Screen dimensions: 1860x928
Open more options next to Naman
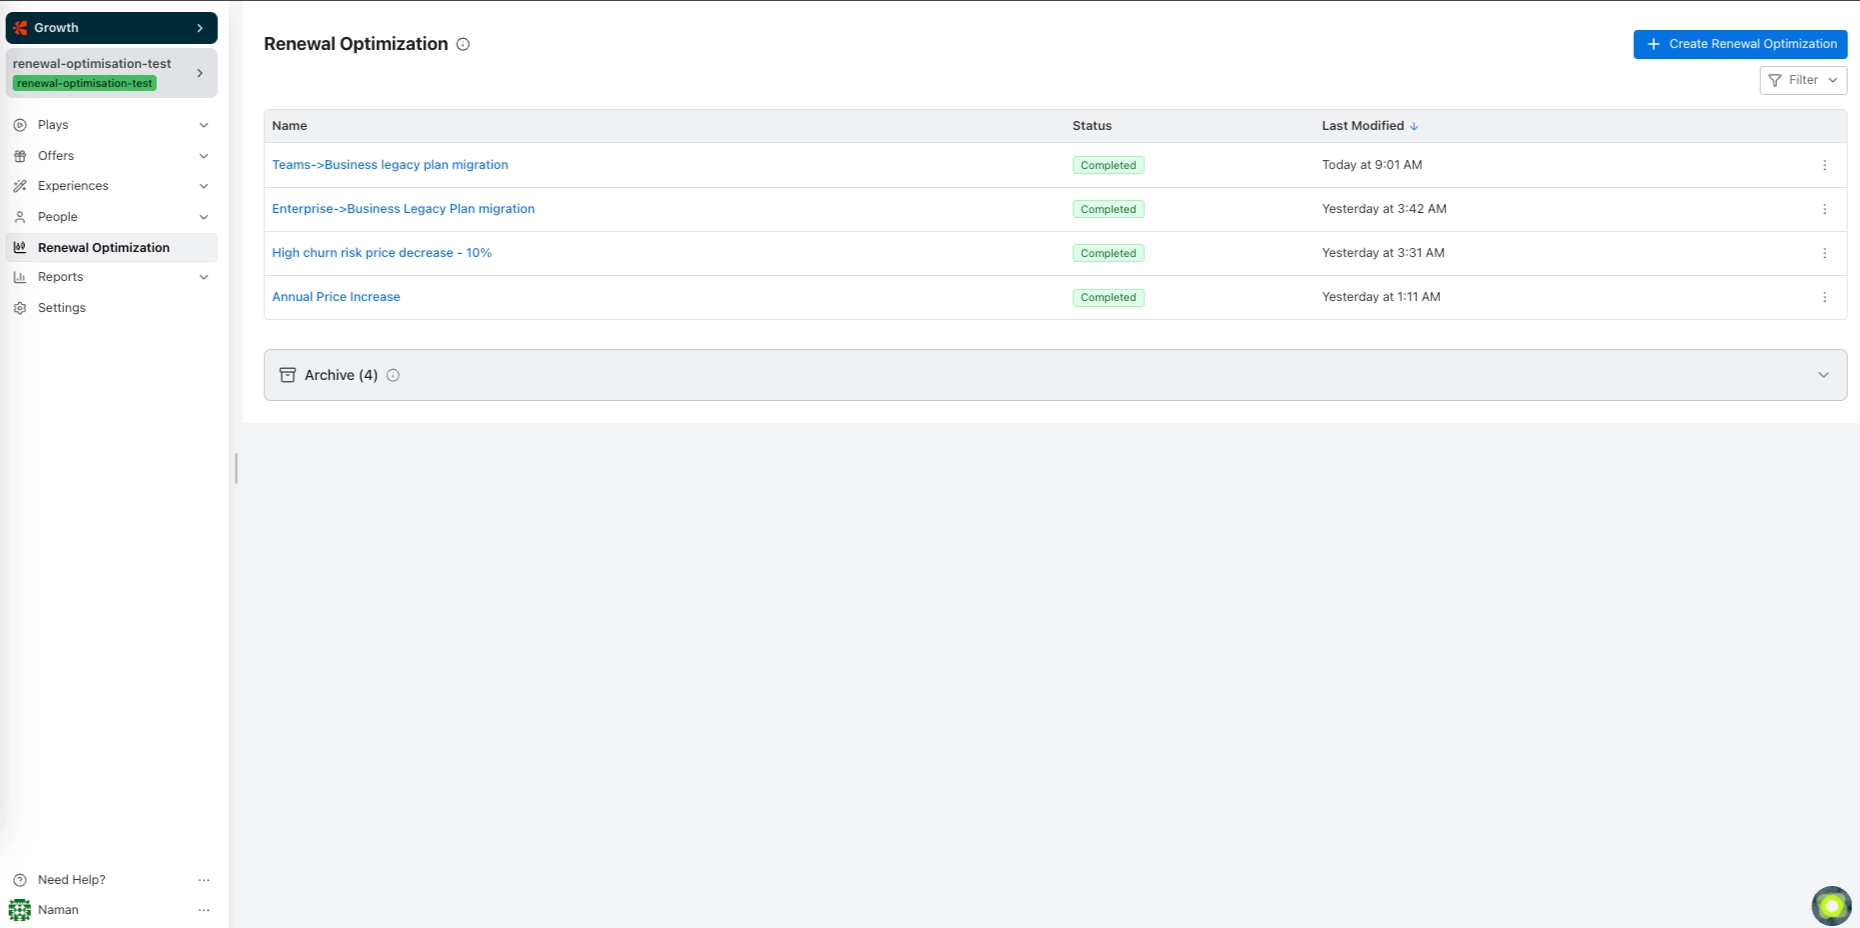(x=204, y=910)
